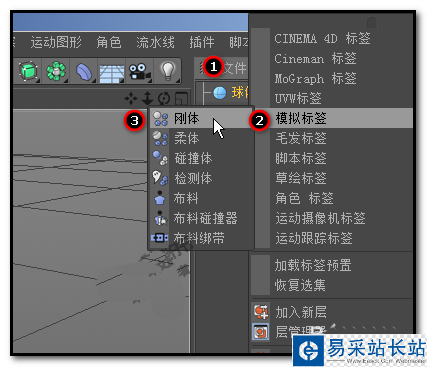Click the 层管理器 icon
This screenshot has height=367, width=427.
pyautogui.click(x=260, y=332)
